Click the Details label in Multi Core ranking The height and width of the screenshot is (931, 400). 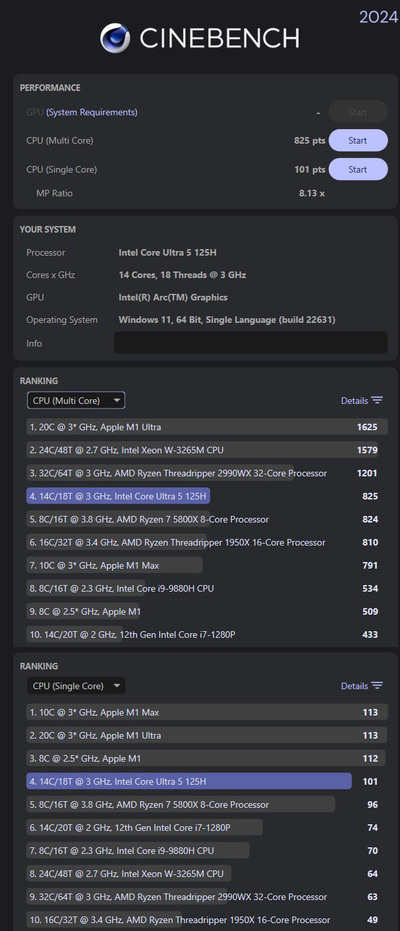coord(354,401)
